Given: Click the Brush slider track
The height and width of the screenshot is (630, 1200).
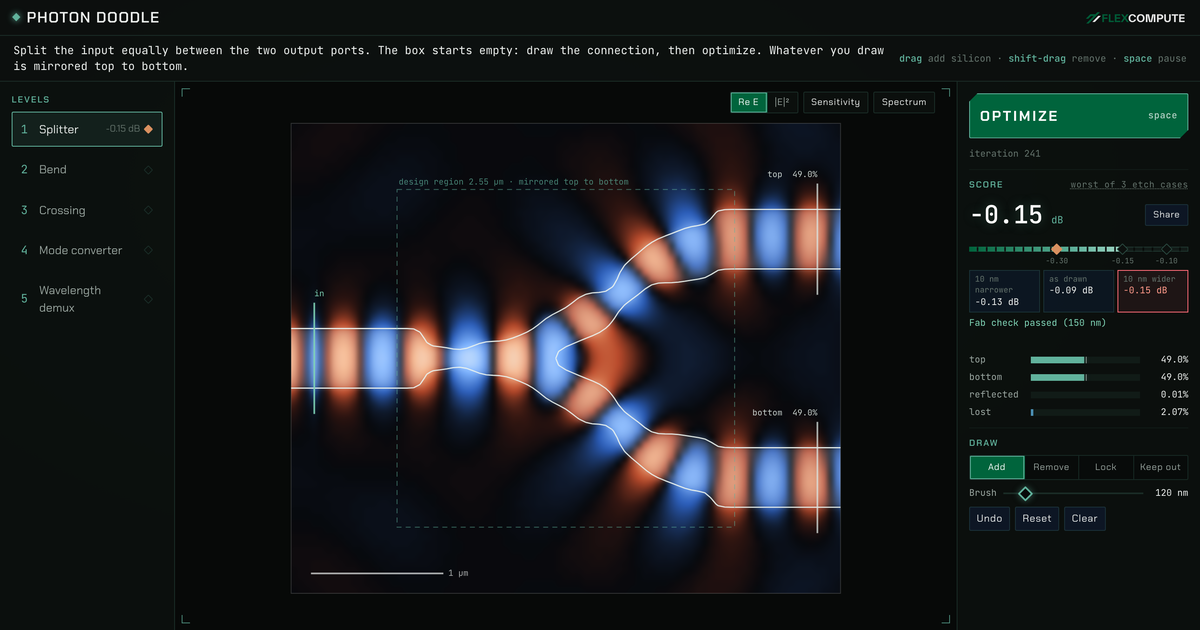Looking at the screenshot, I should [1073, 493].
